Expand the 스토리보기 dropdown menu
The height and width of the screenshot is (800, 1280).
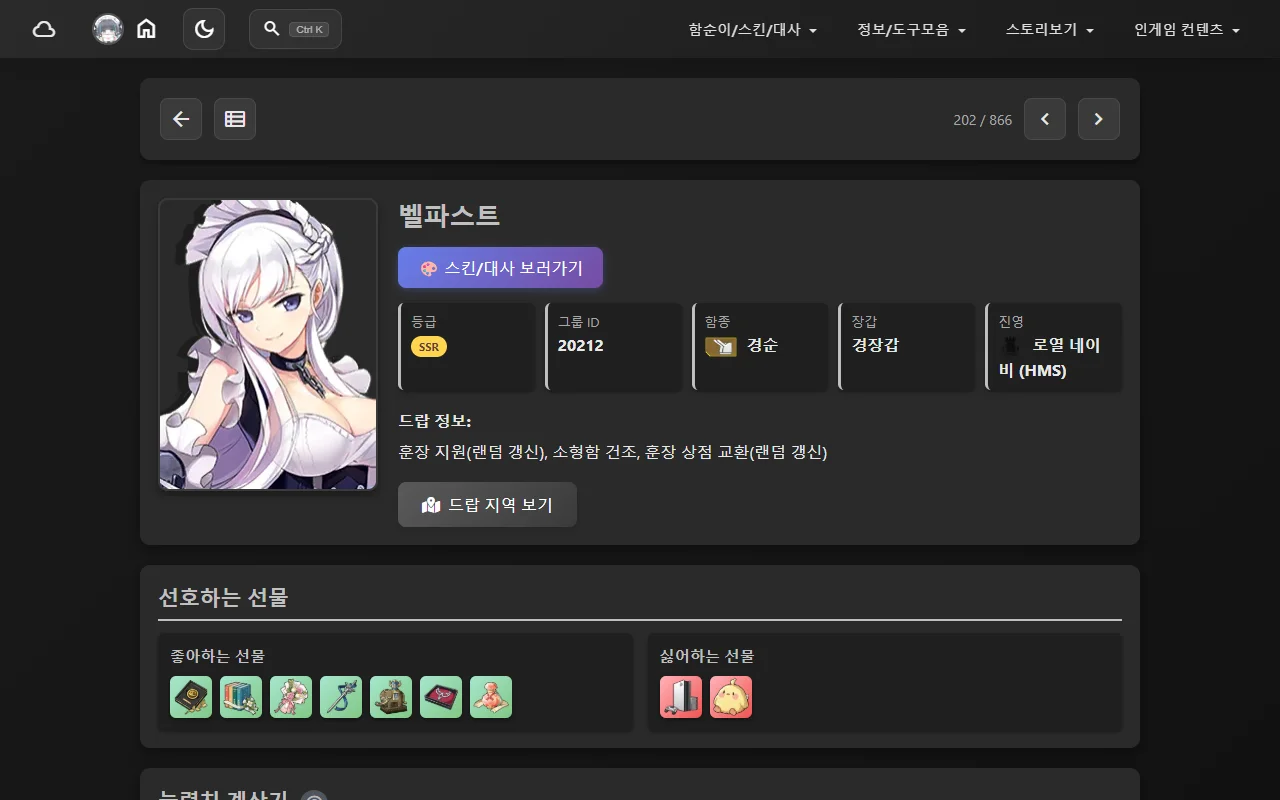click(x=1050, y=30)
